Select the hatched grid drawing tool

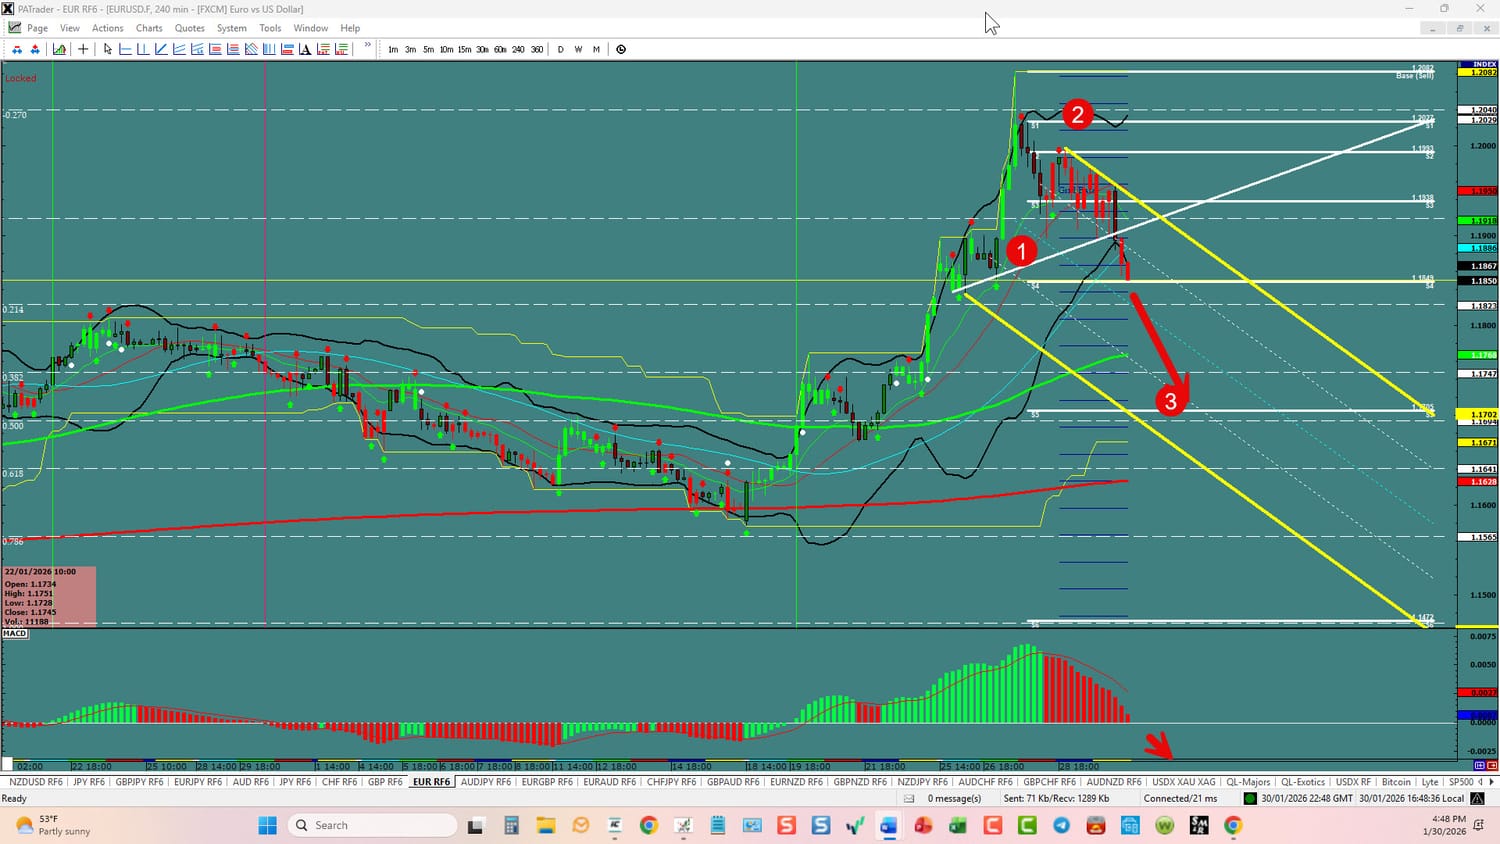(252, 49)
